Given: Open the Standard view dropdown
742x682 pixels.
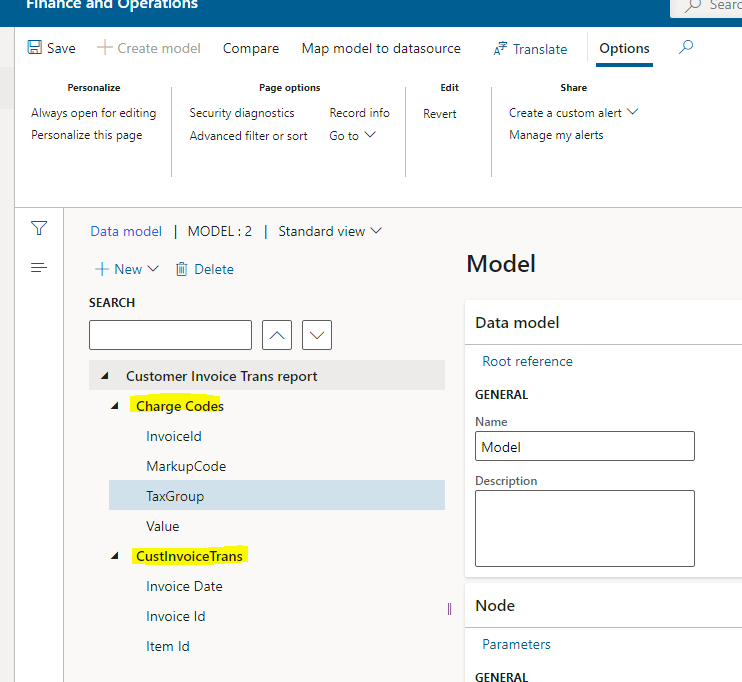Looking at the screenshot, I should (330, 231).
